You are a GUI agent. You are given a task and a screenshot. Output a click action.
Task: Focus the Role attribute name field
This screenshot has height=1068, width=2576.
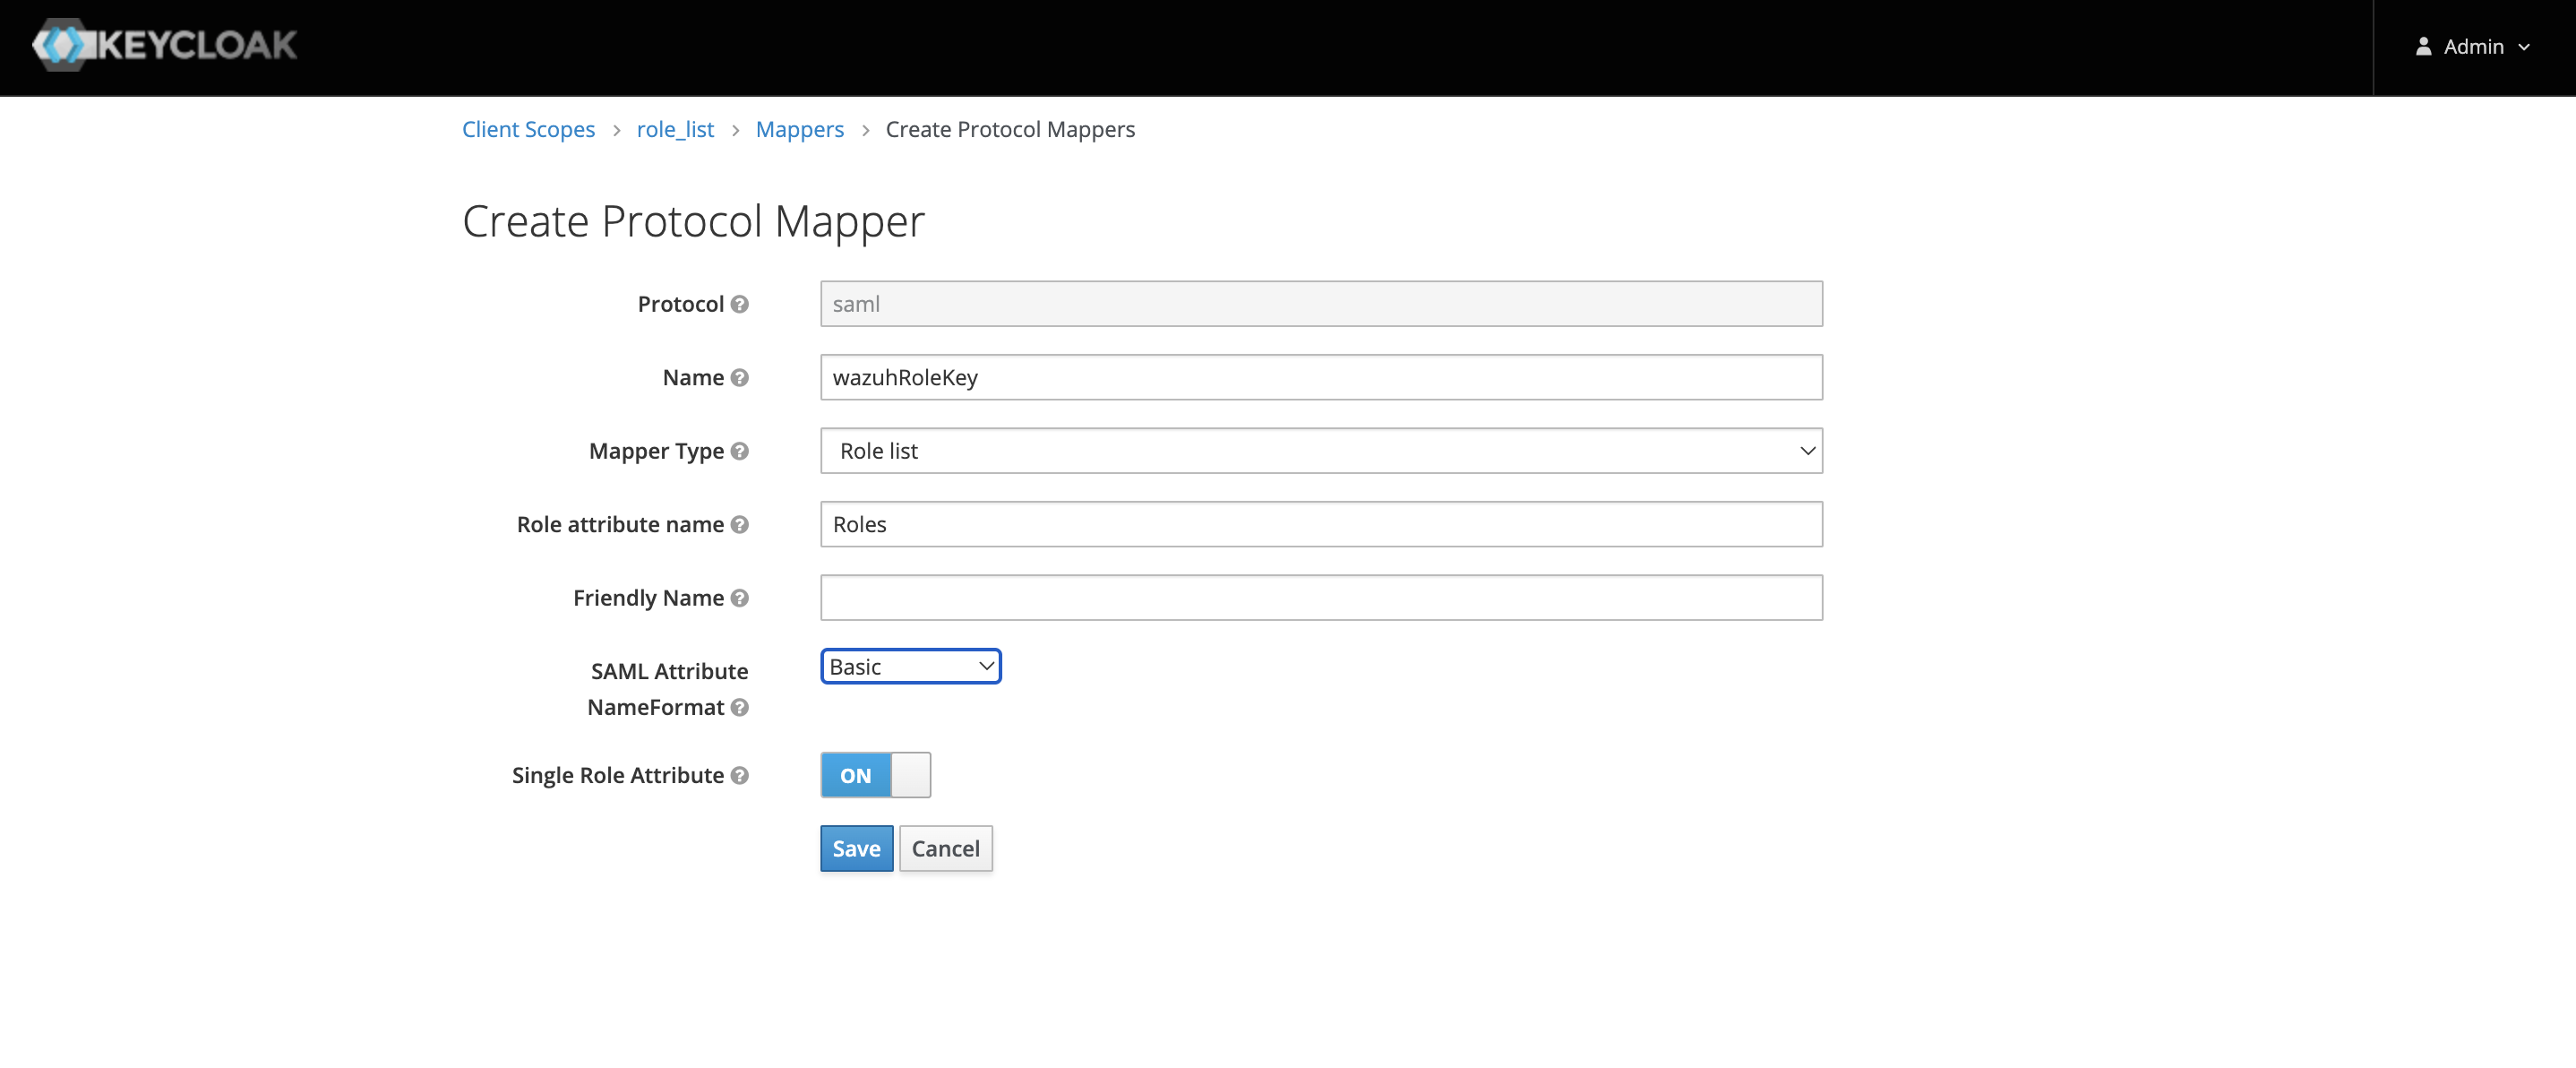(1320, 524)
